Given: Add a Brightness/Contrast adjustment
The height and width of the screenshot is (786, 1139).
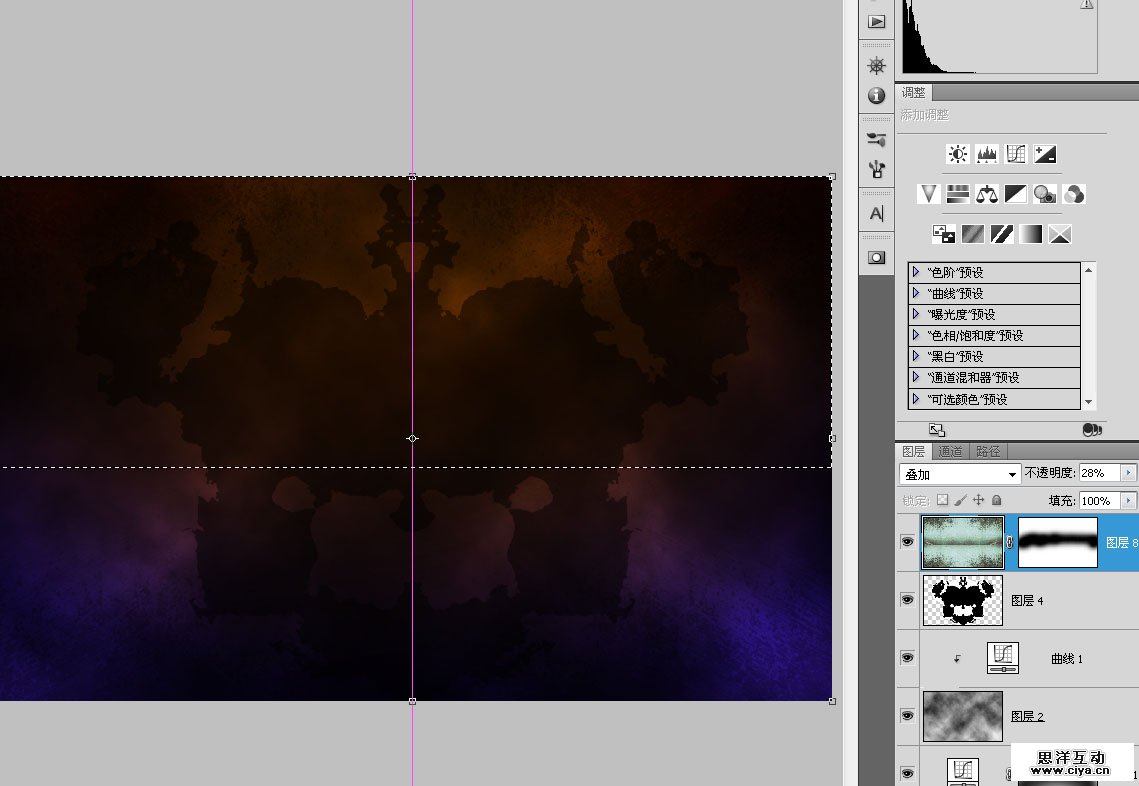Looking at the screenshot, I should point(958,154).
